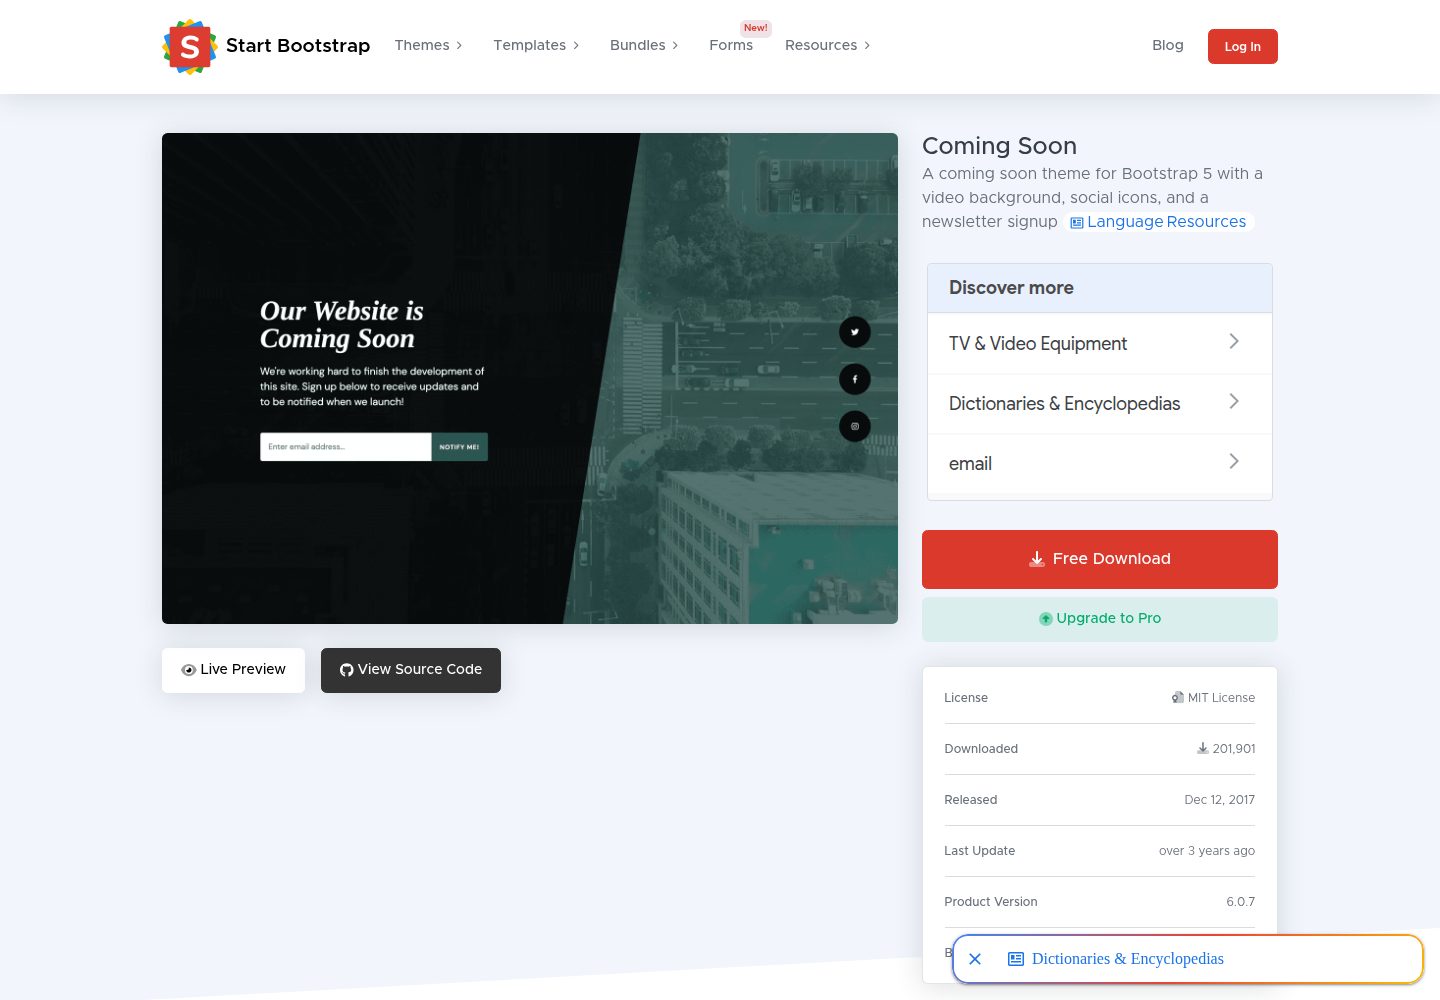Viewport: 1440px width, 1000px height.
Task: Open the Blog link
Action: (1168, 45)
